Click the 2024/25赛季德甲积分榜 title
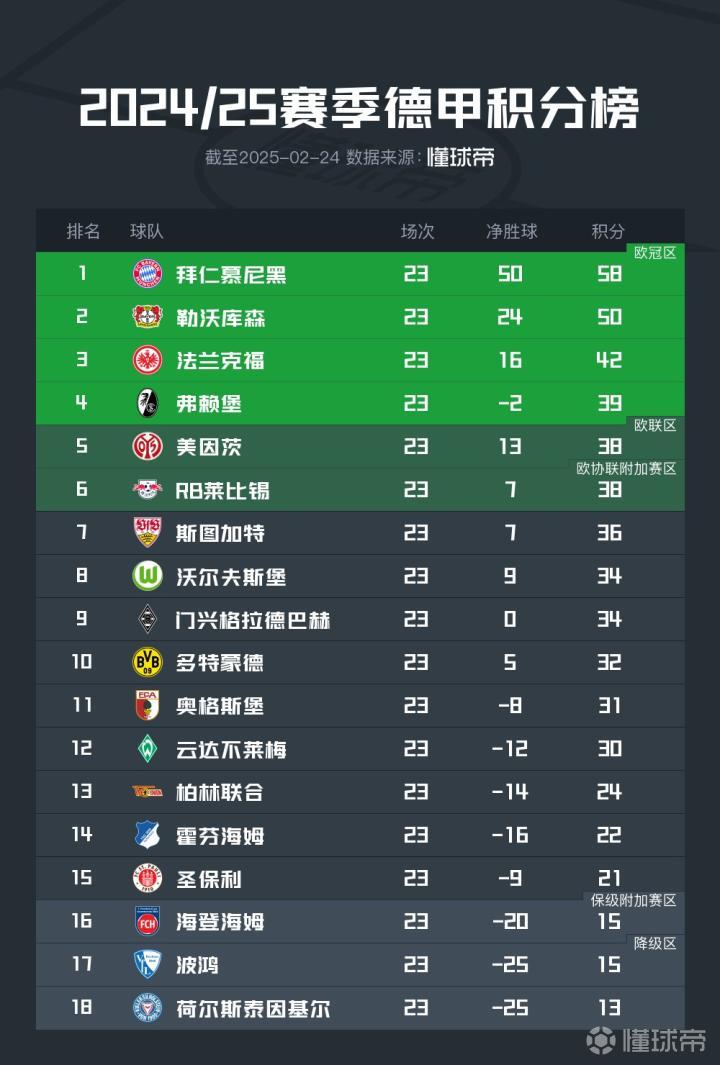Viewport: 720px width, 1065px height. (359, 109)
